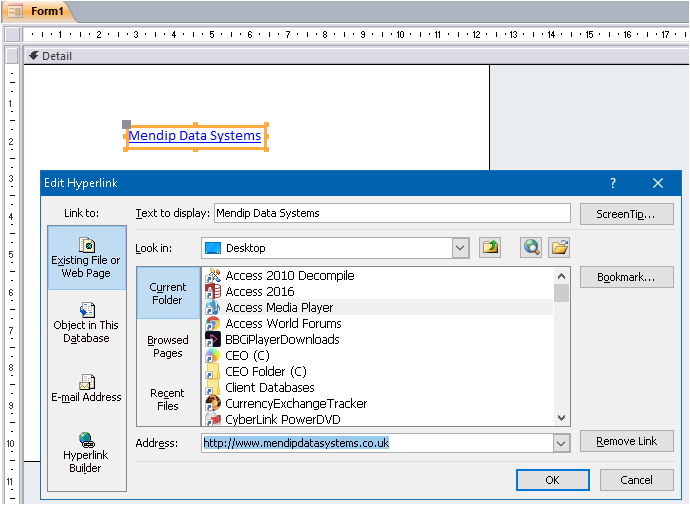The image size is (690, 505).
Task: Click the Bookmark button
Action: (x=626, y=277)
